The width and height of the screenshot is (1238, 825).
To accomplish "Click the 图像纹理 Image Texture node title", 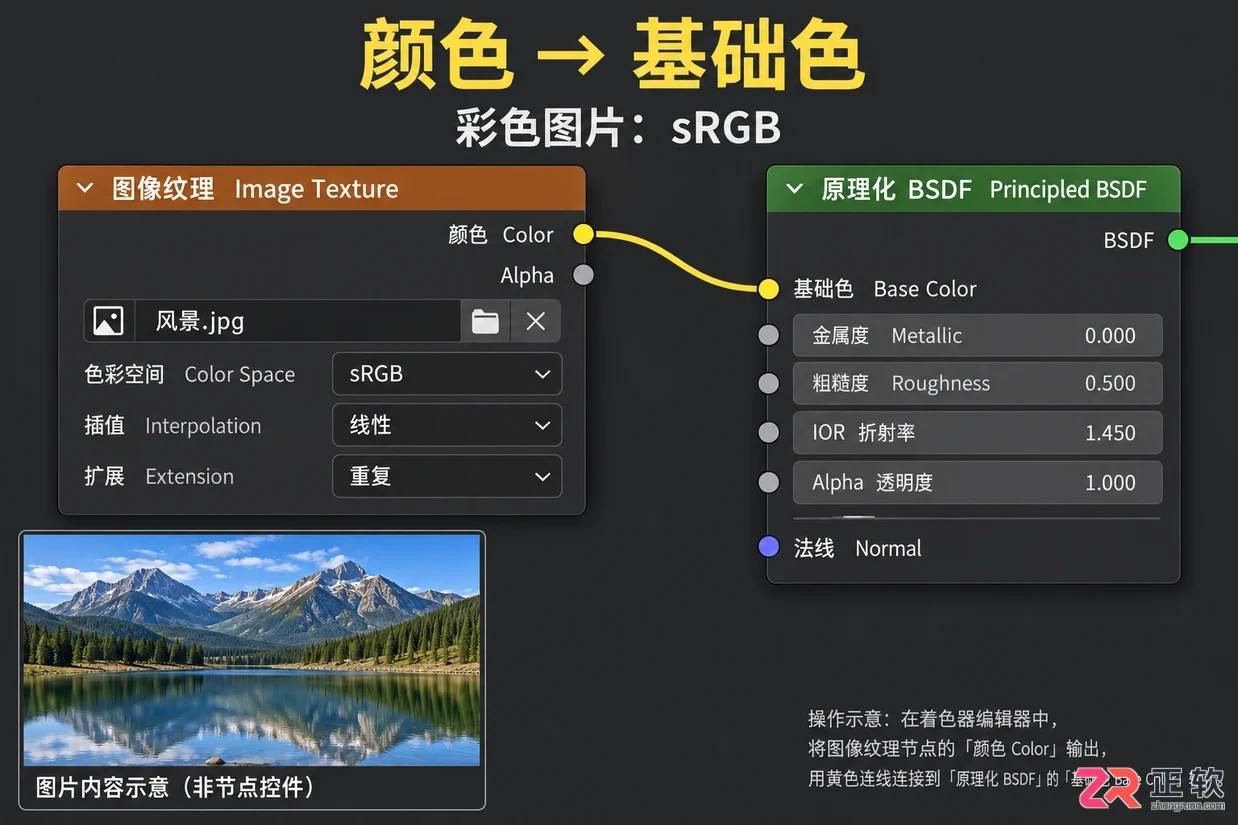I will (x=255, y=189).
